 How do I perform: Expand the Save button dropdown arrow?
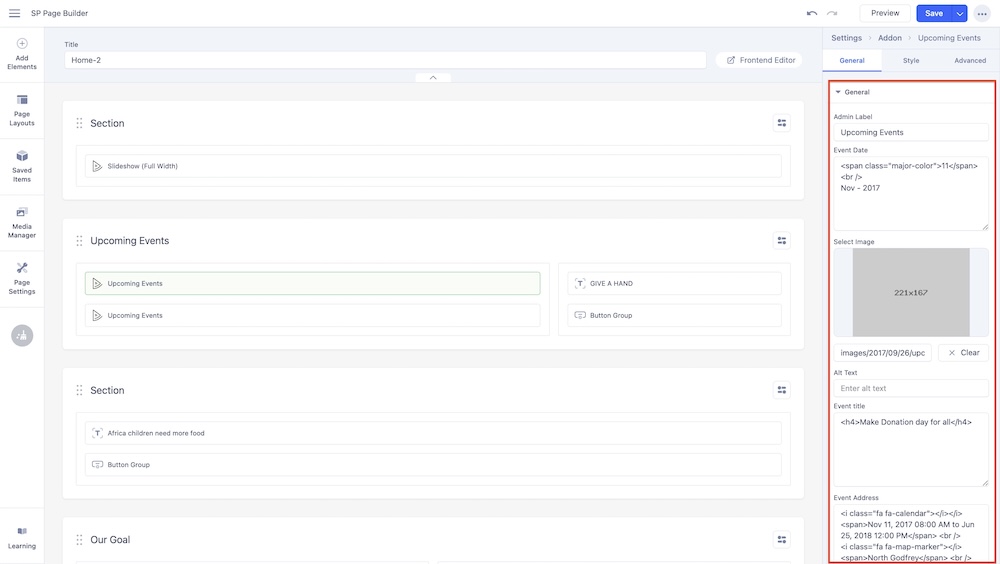960,13
